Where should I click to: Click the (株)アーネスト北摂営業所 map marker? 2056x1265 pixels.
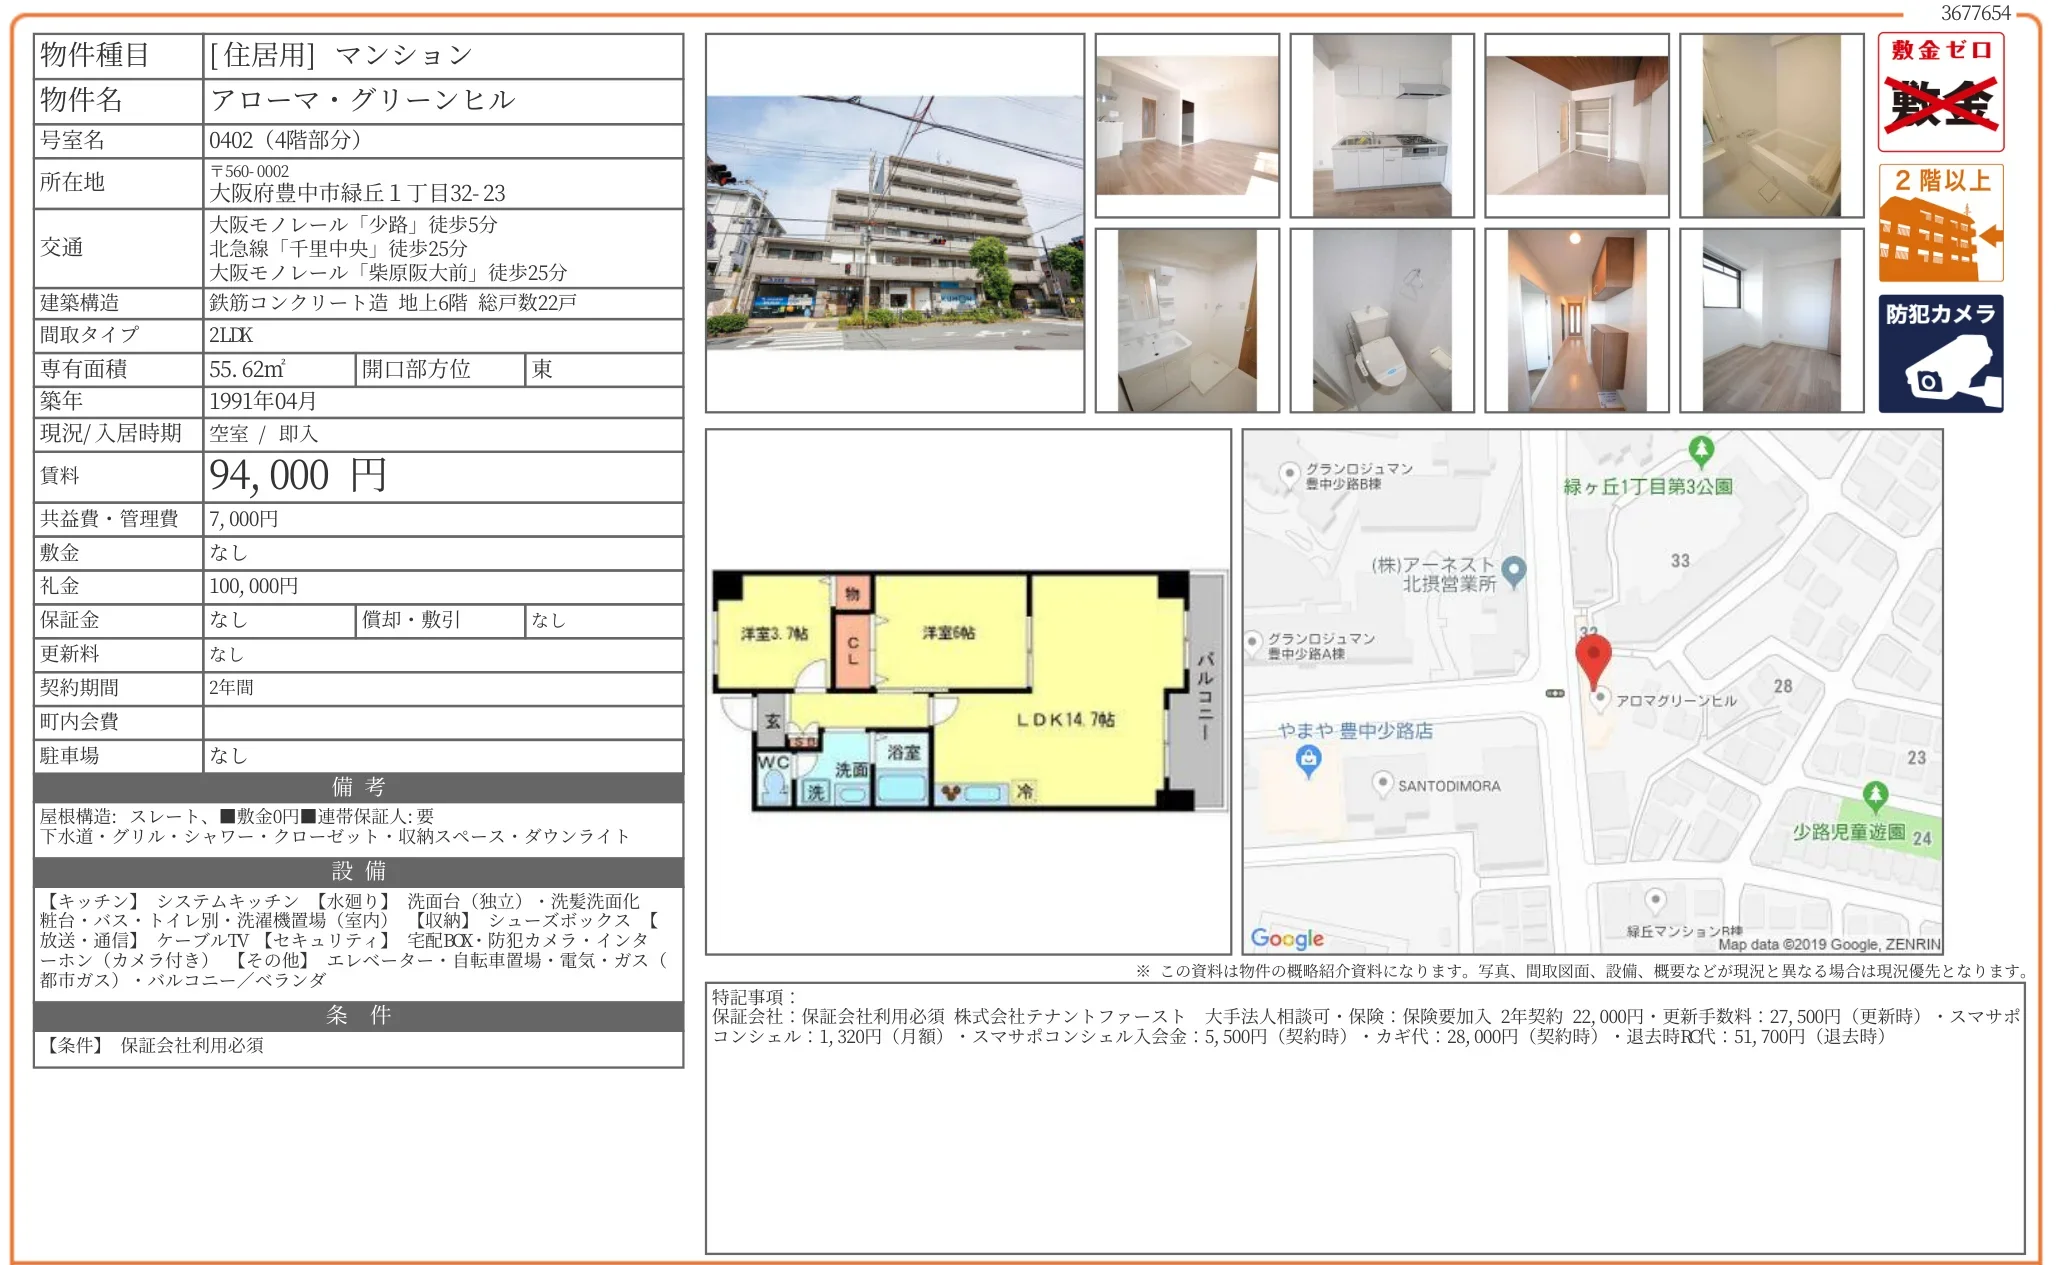(x=1514, y=569)
